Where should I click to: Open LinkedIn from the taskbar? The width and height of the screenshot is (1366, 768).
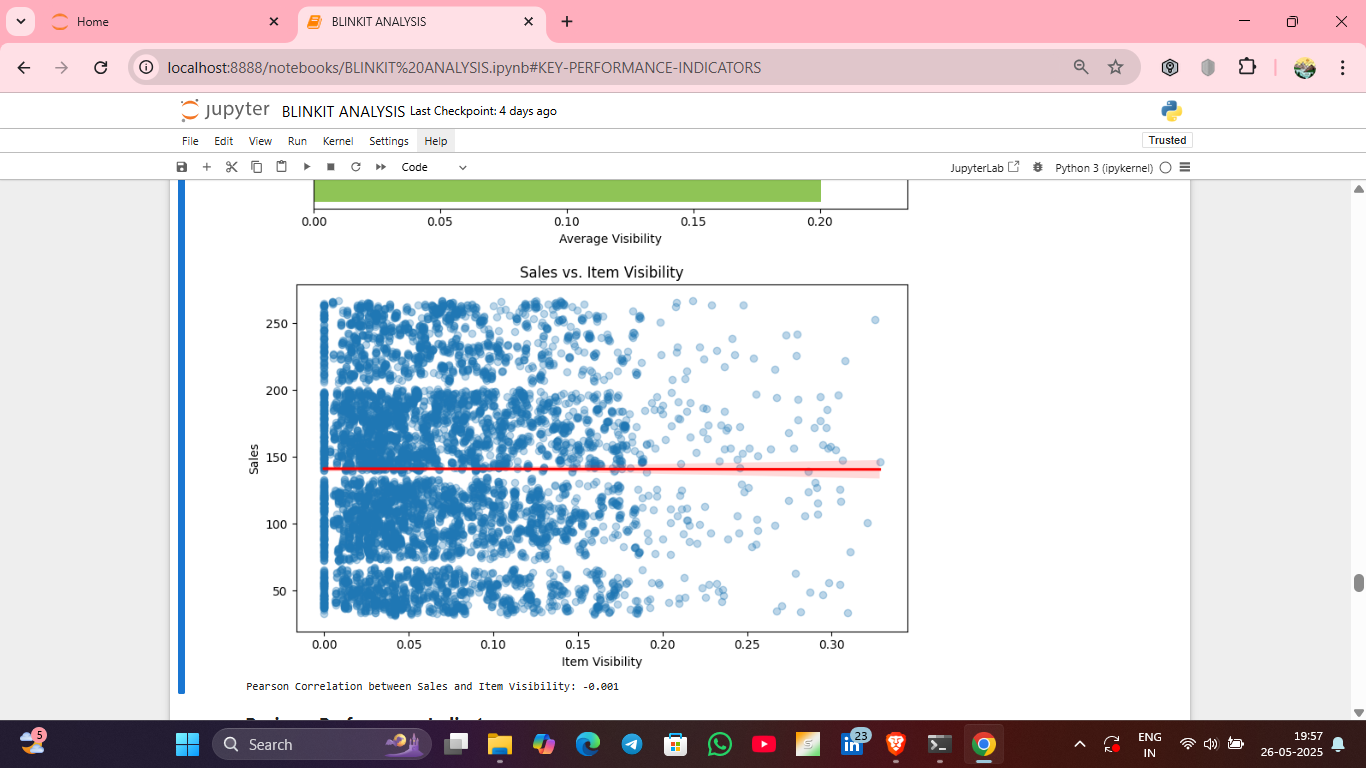click(852, 743)
